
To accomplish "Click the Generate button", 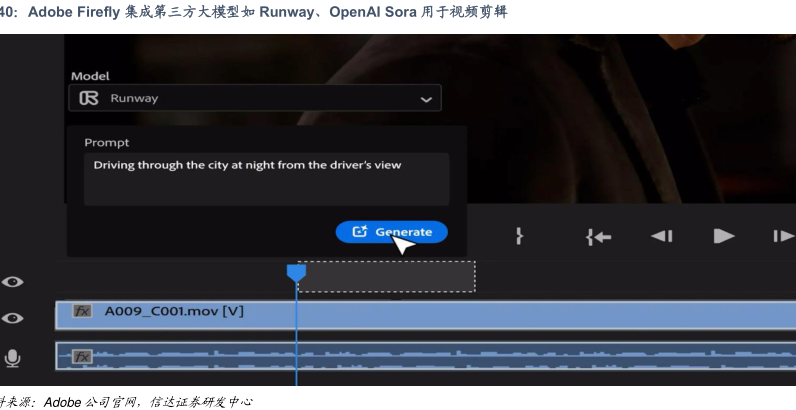I will (391, 232).
